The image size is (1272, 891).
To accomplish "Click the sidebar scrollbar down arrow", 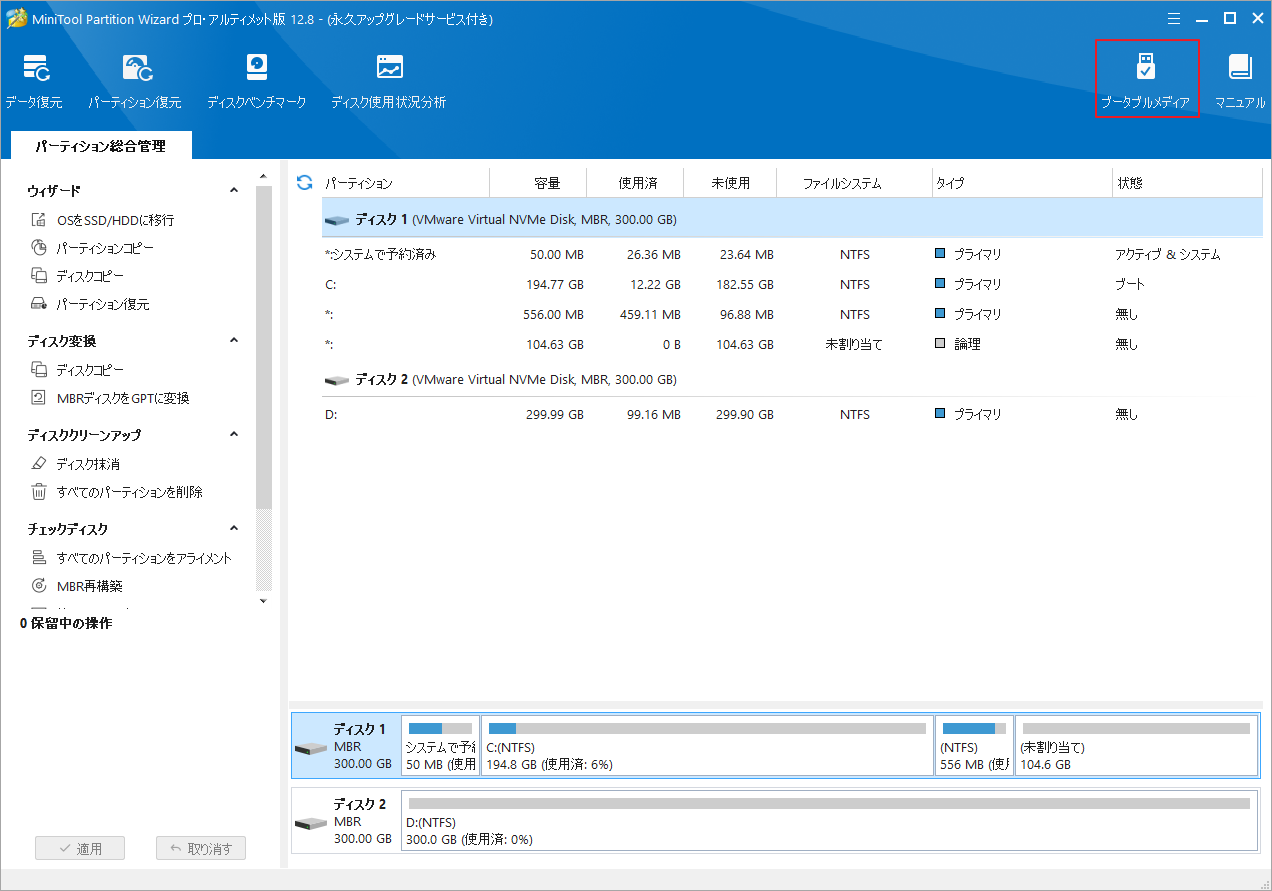I will 264,600.
